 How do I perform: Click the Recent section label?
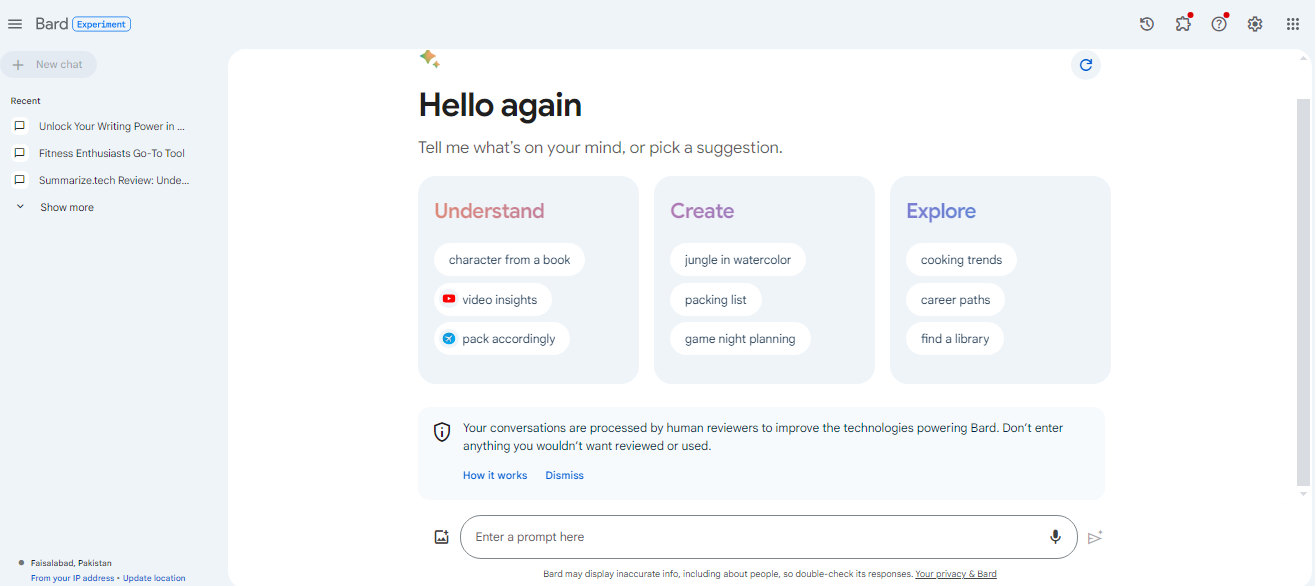[x=26, y=101]
